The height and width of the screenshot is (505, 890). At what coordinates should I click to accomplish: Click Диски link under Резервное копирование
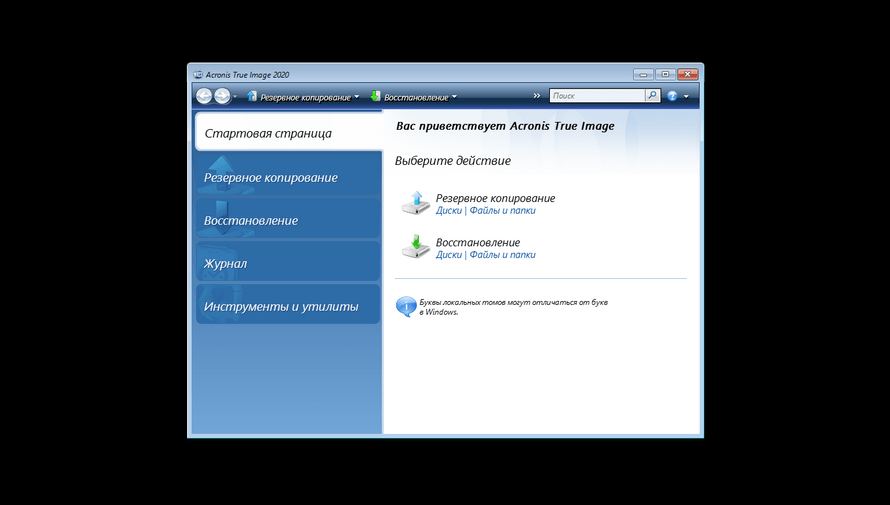click(x=449, y=211)
